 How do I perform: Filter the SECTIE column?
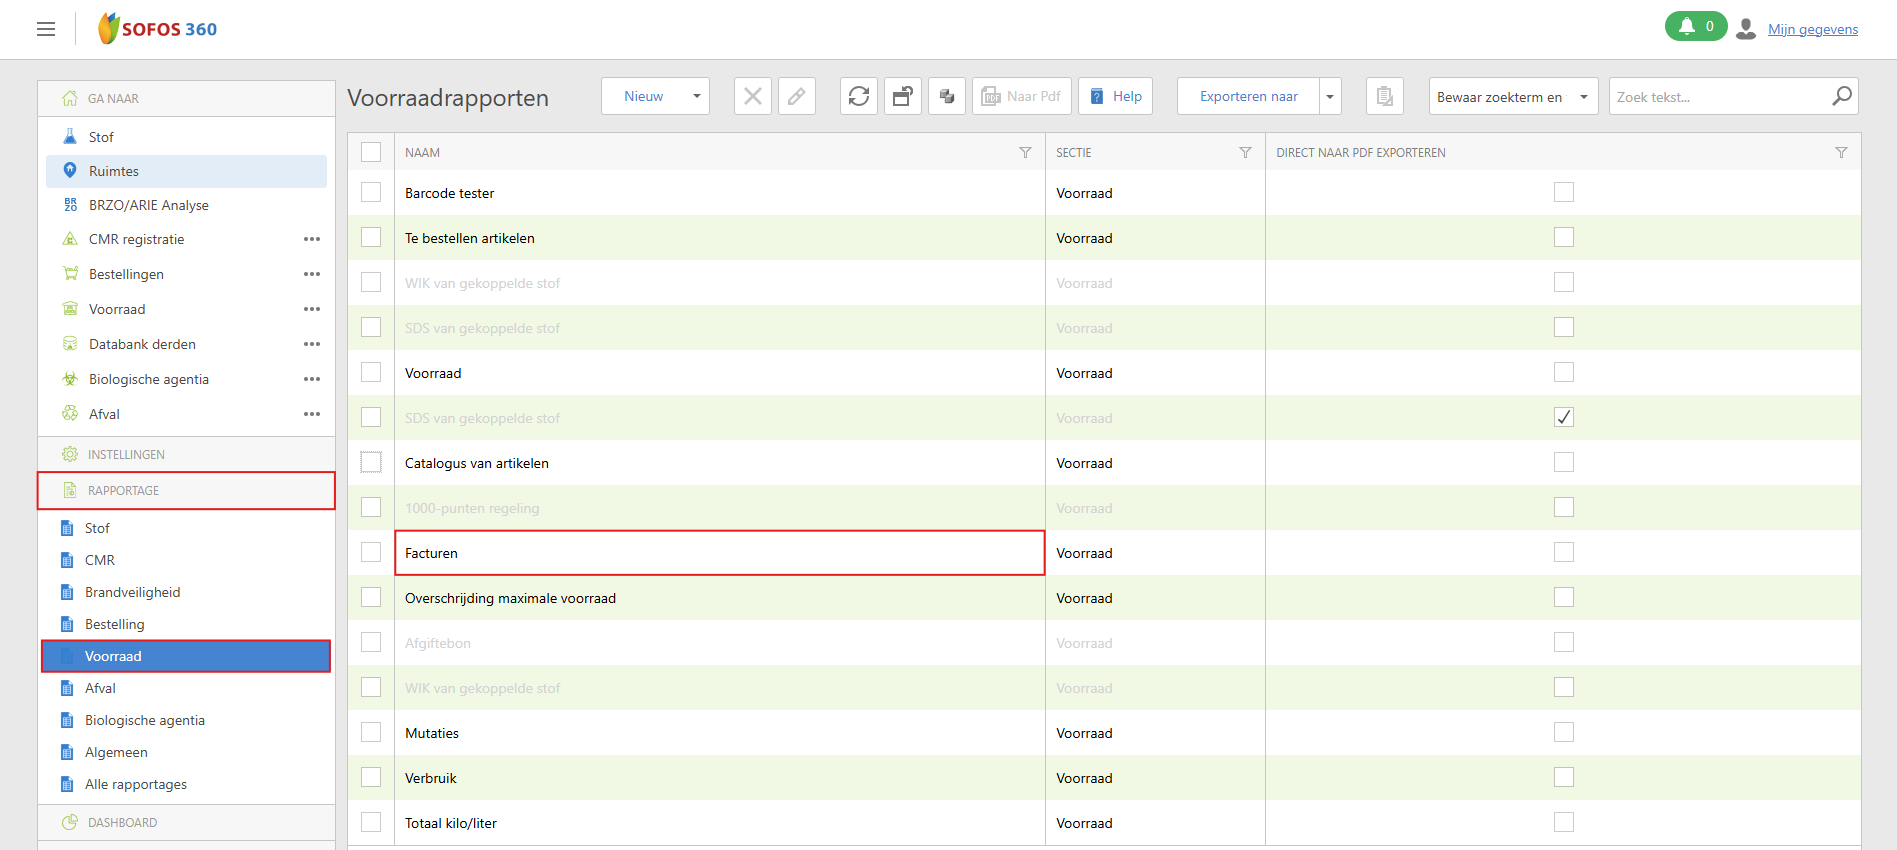click(x=1245, y=153)
